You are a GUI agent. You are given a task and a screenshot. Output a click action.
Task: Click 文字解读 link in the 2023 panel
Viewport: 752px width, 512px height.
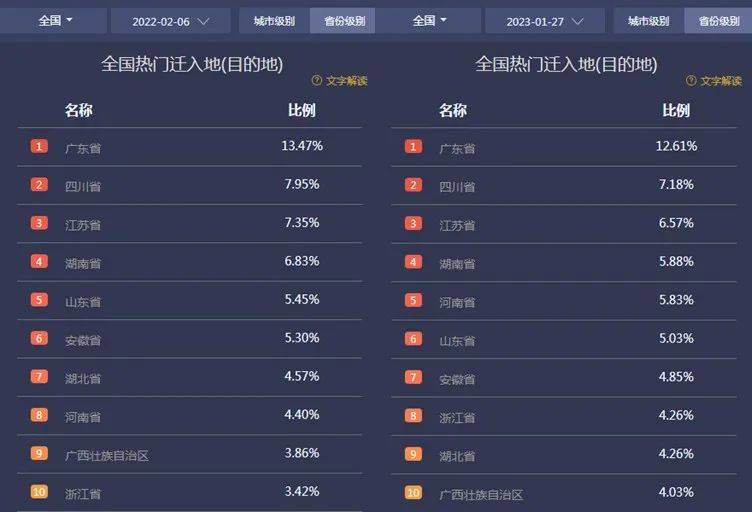(x=719, y=81)
